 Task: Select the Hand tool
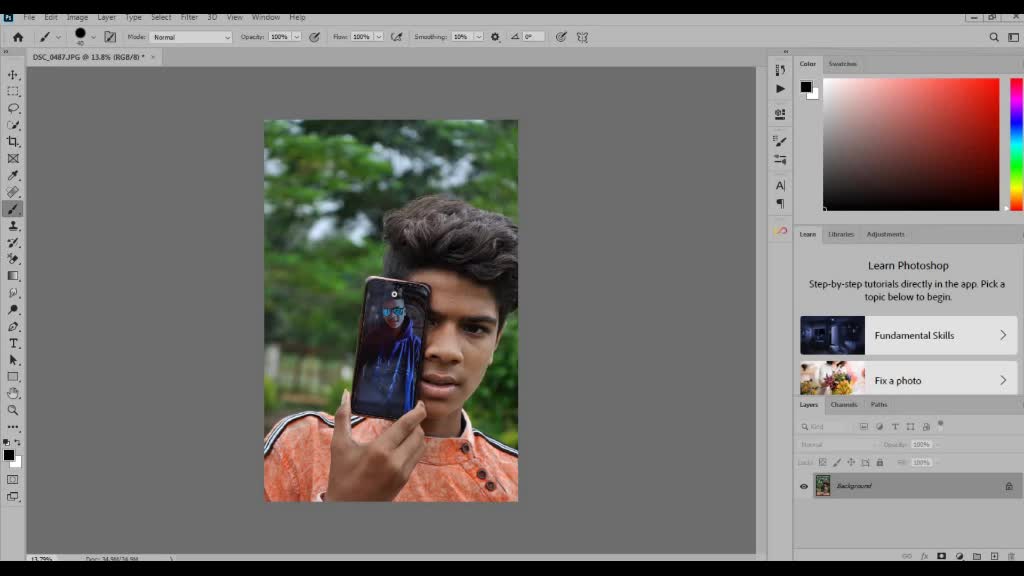pyautogui.click(x=13, y=394)
